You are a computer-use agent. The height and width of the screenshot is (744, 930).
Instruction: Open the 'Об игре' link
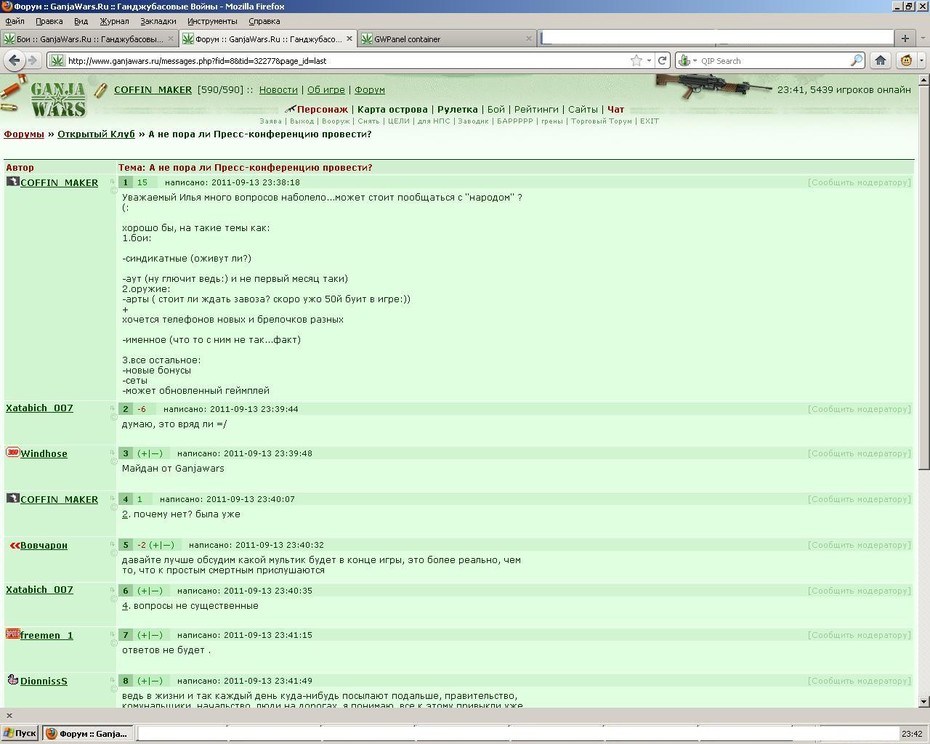coord(326,90)
